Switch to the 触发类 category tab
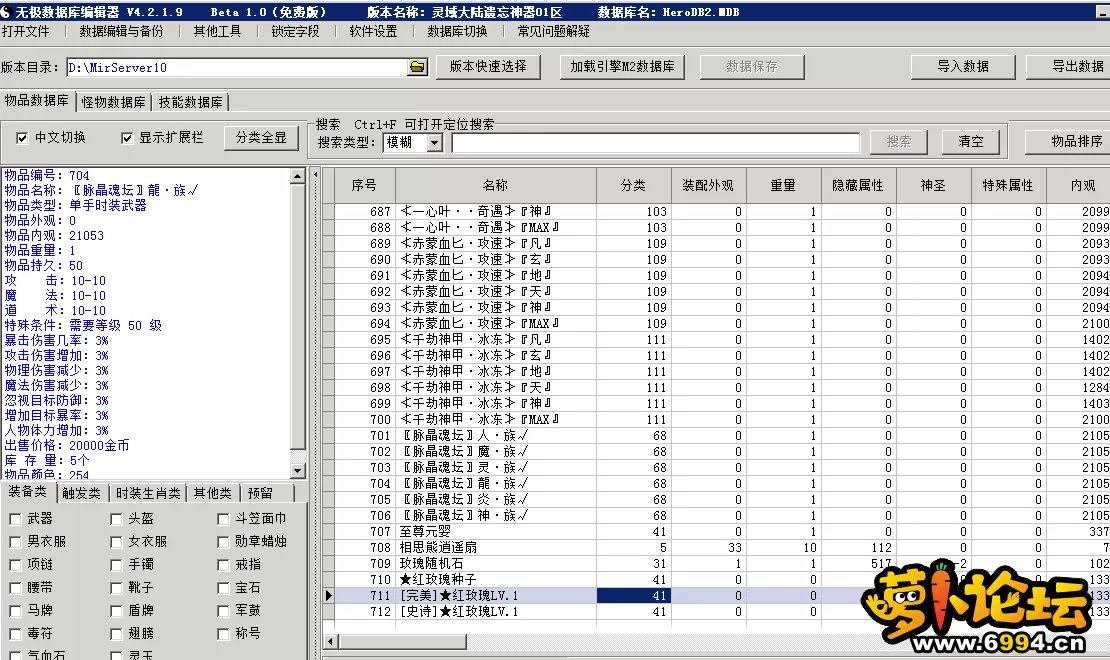 click(x=81, y=494)
